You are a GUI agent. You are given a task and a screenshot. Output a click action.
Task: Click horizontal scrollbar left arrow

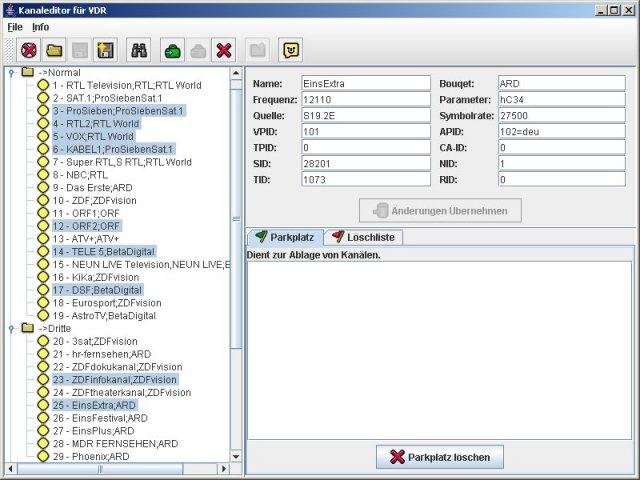click(11, 469)
